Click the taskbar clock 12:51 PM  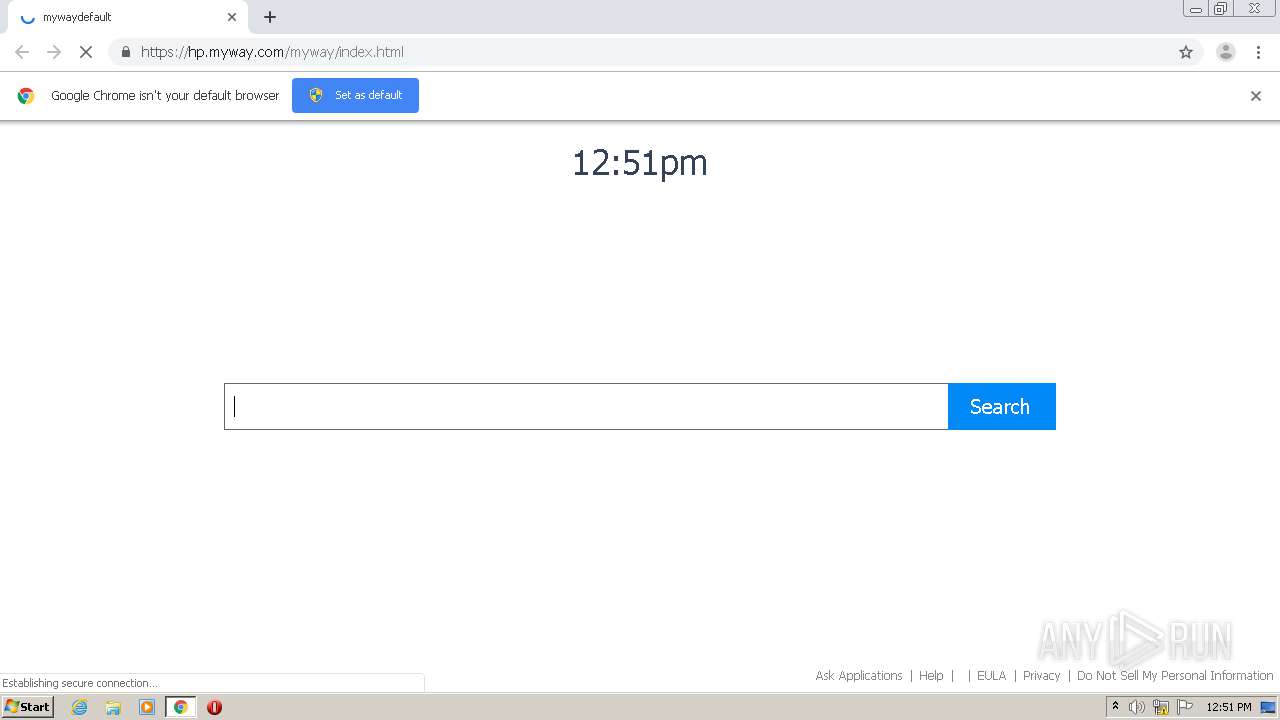tap(1229, 707)
